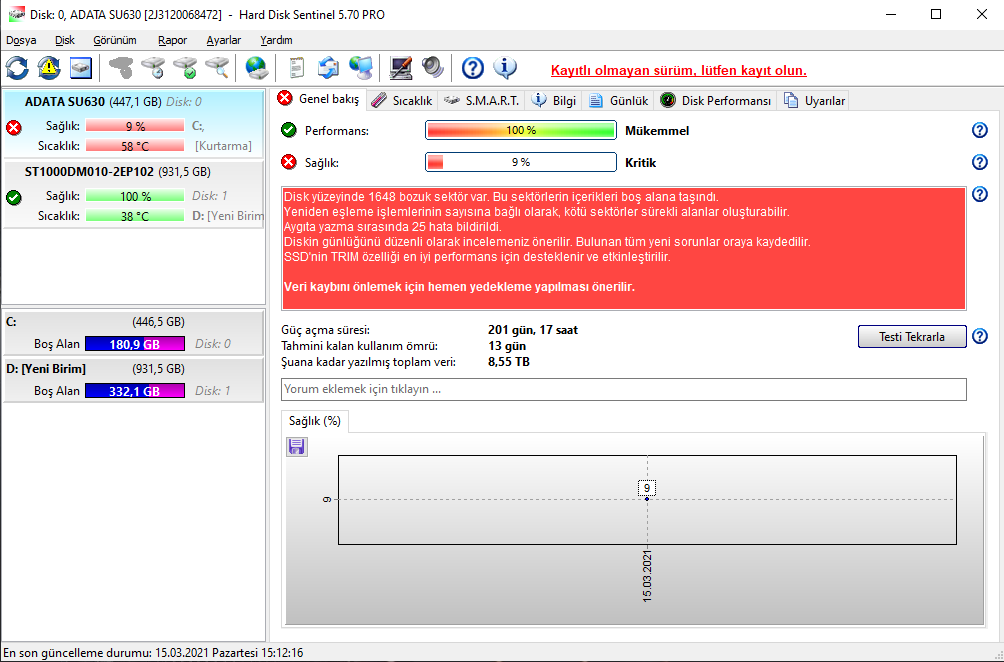Click the blue refresh arrows toolbar icon
Image resolution: width=1004 pixels, height=662 pixels.
[17, 68]
